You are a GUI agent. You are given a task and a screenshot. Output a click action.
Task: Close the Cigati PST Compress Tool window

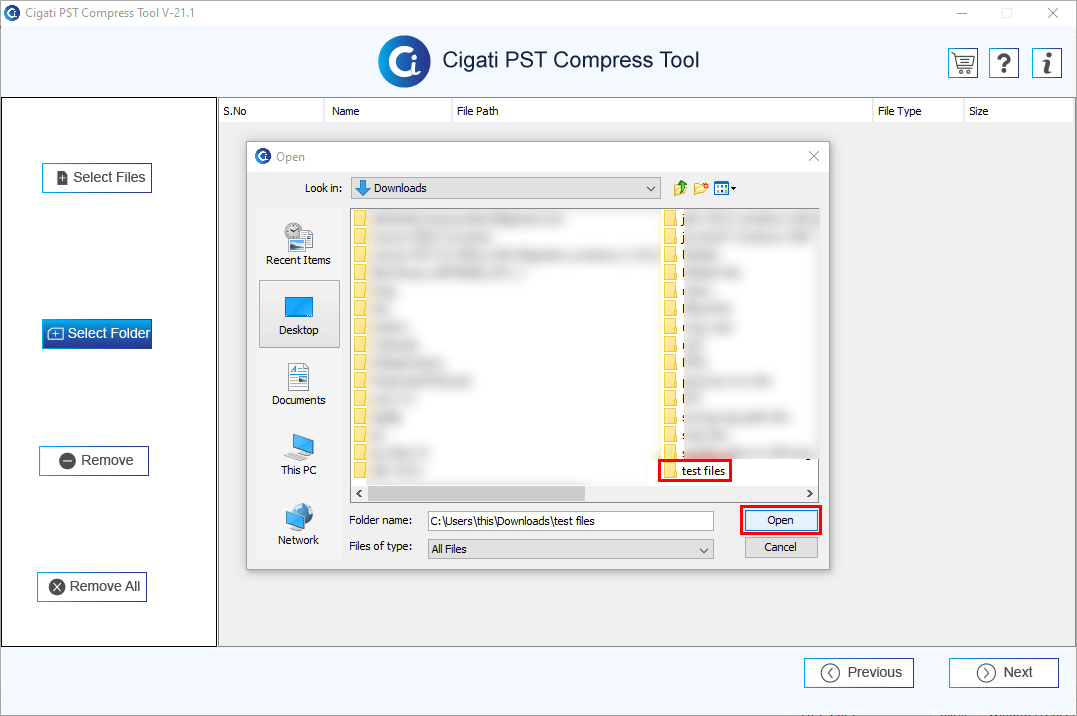(1052, 13)
